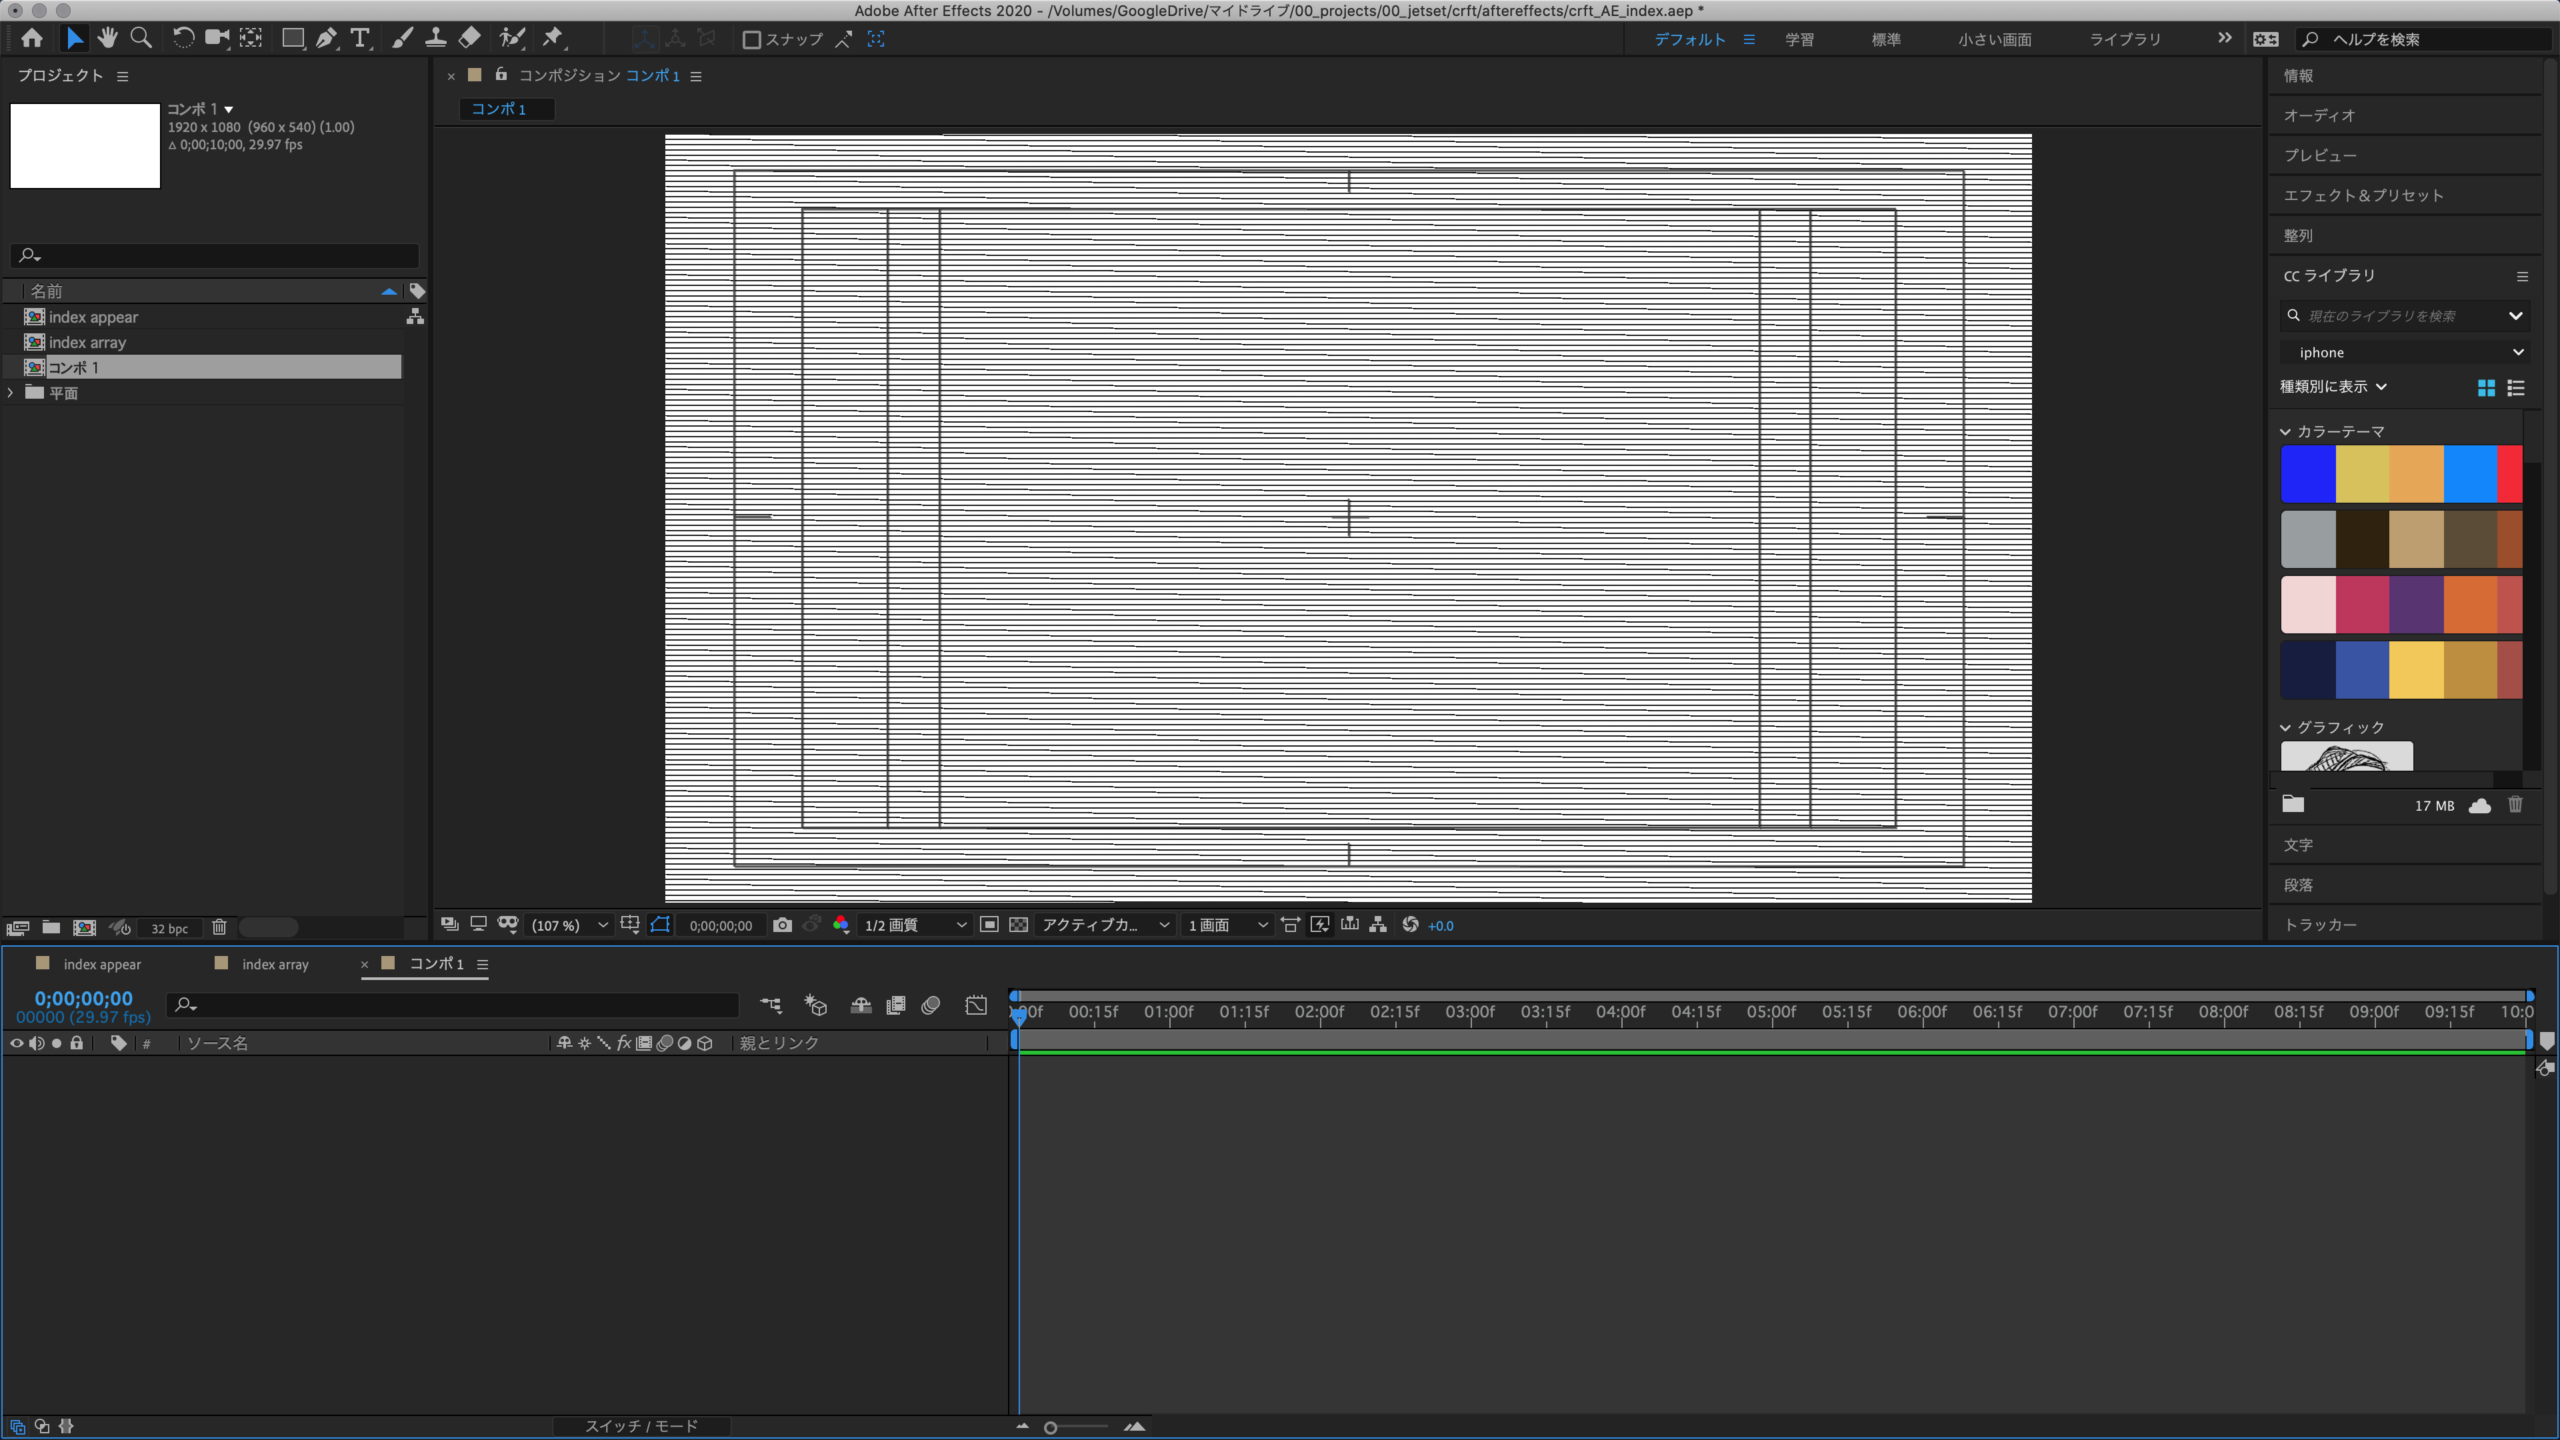Image resolution: width=2560 pixels, height=1440 pixels.
Task: Click the 学習 workspace button
Action: pyautogui.click(x=1798, y=39)
